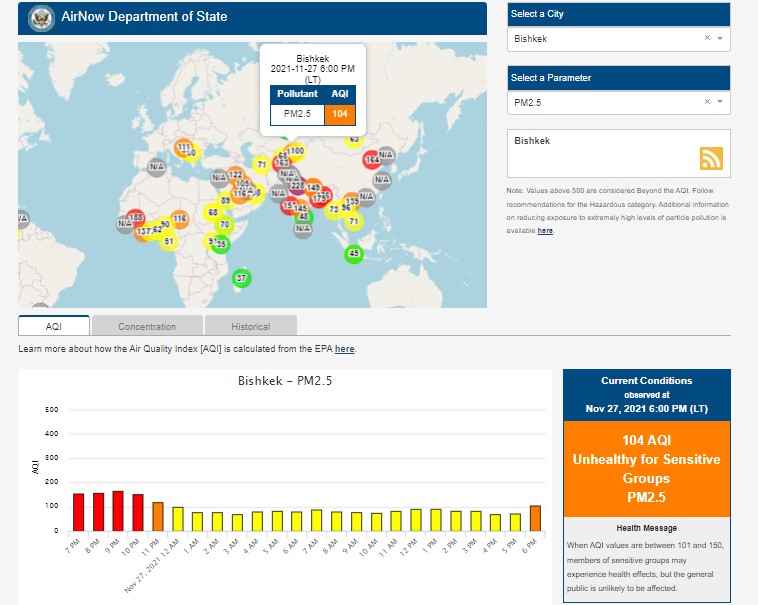Clear the selected Bishkek city
The image size is (758, 605).
coord(707,38)
